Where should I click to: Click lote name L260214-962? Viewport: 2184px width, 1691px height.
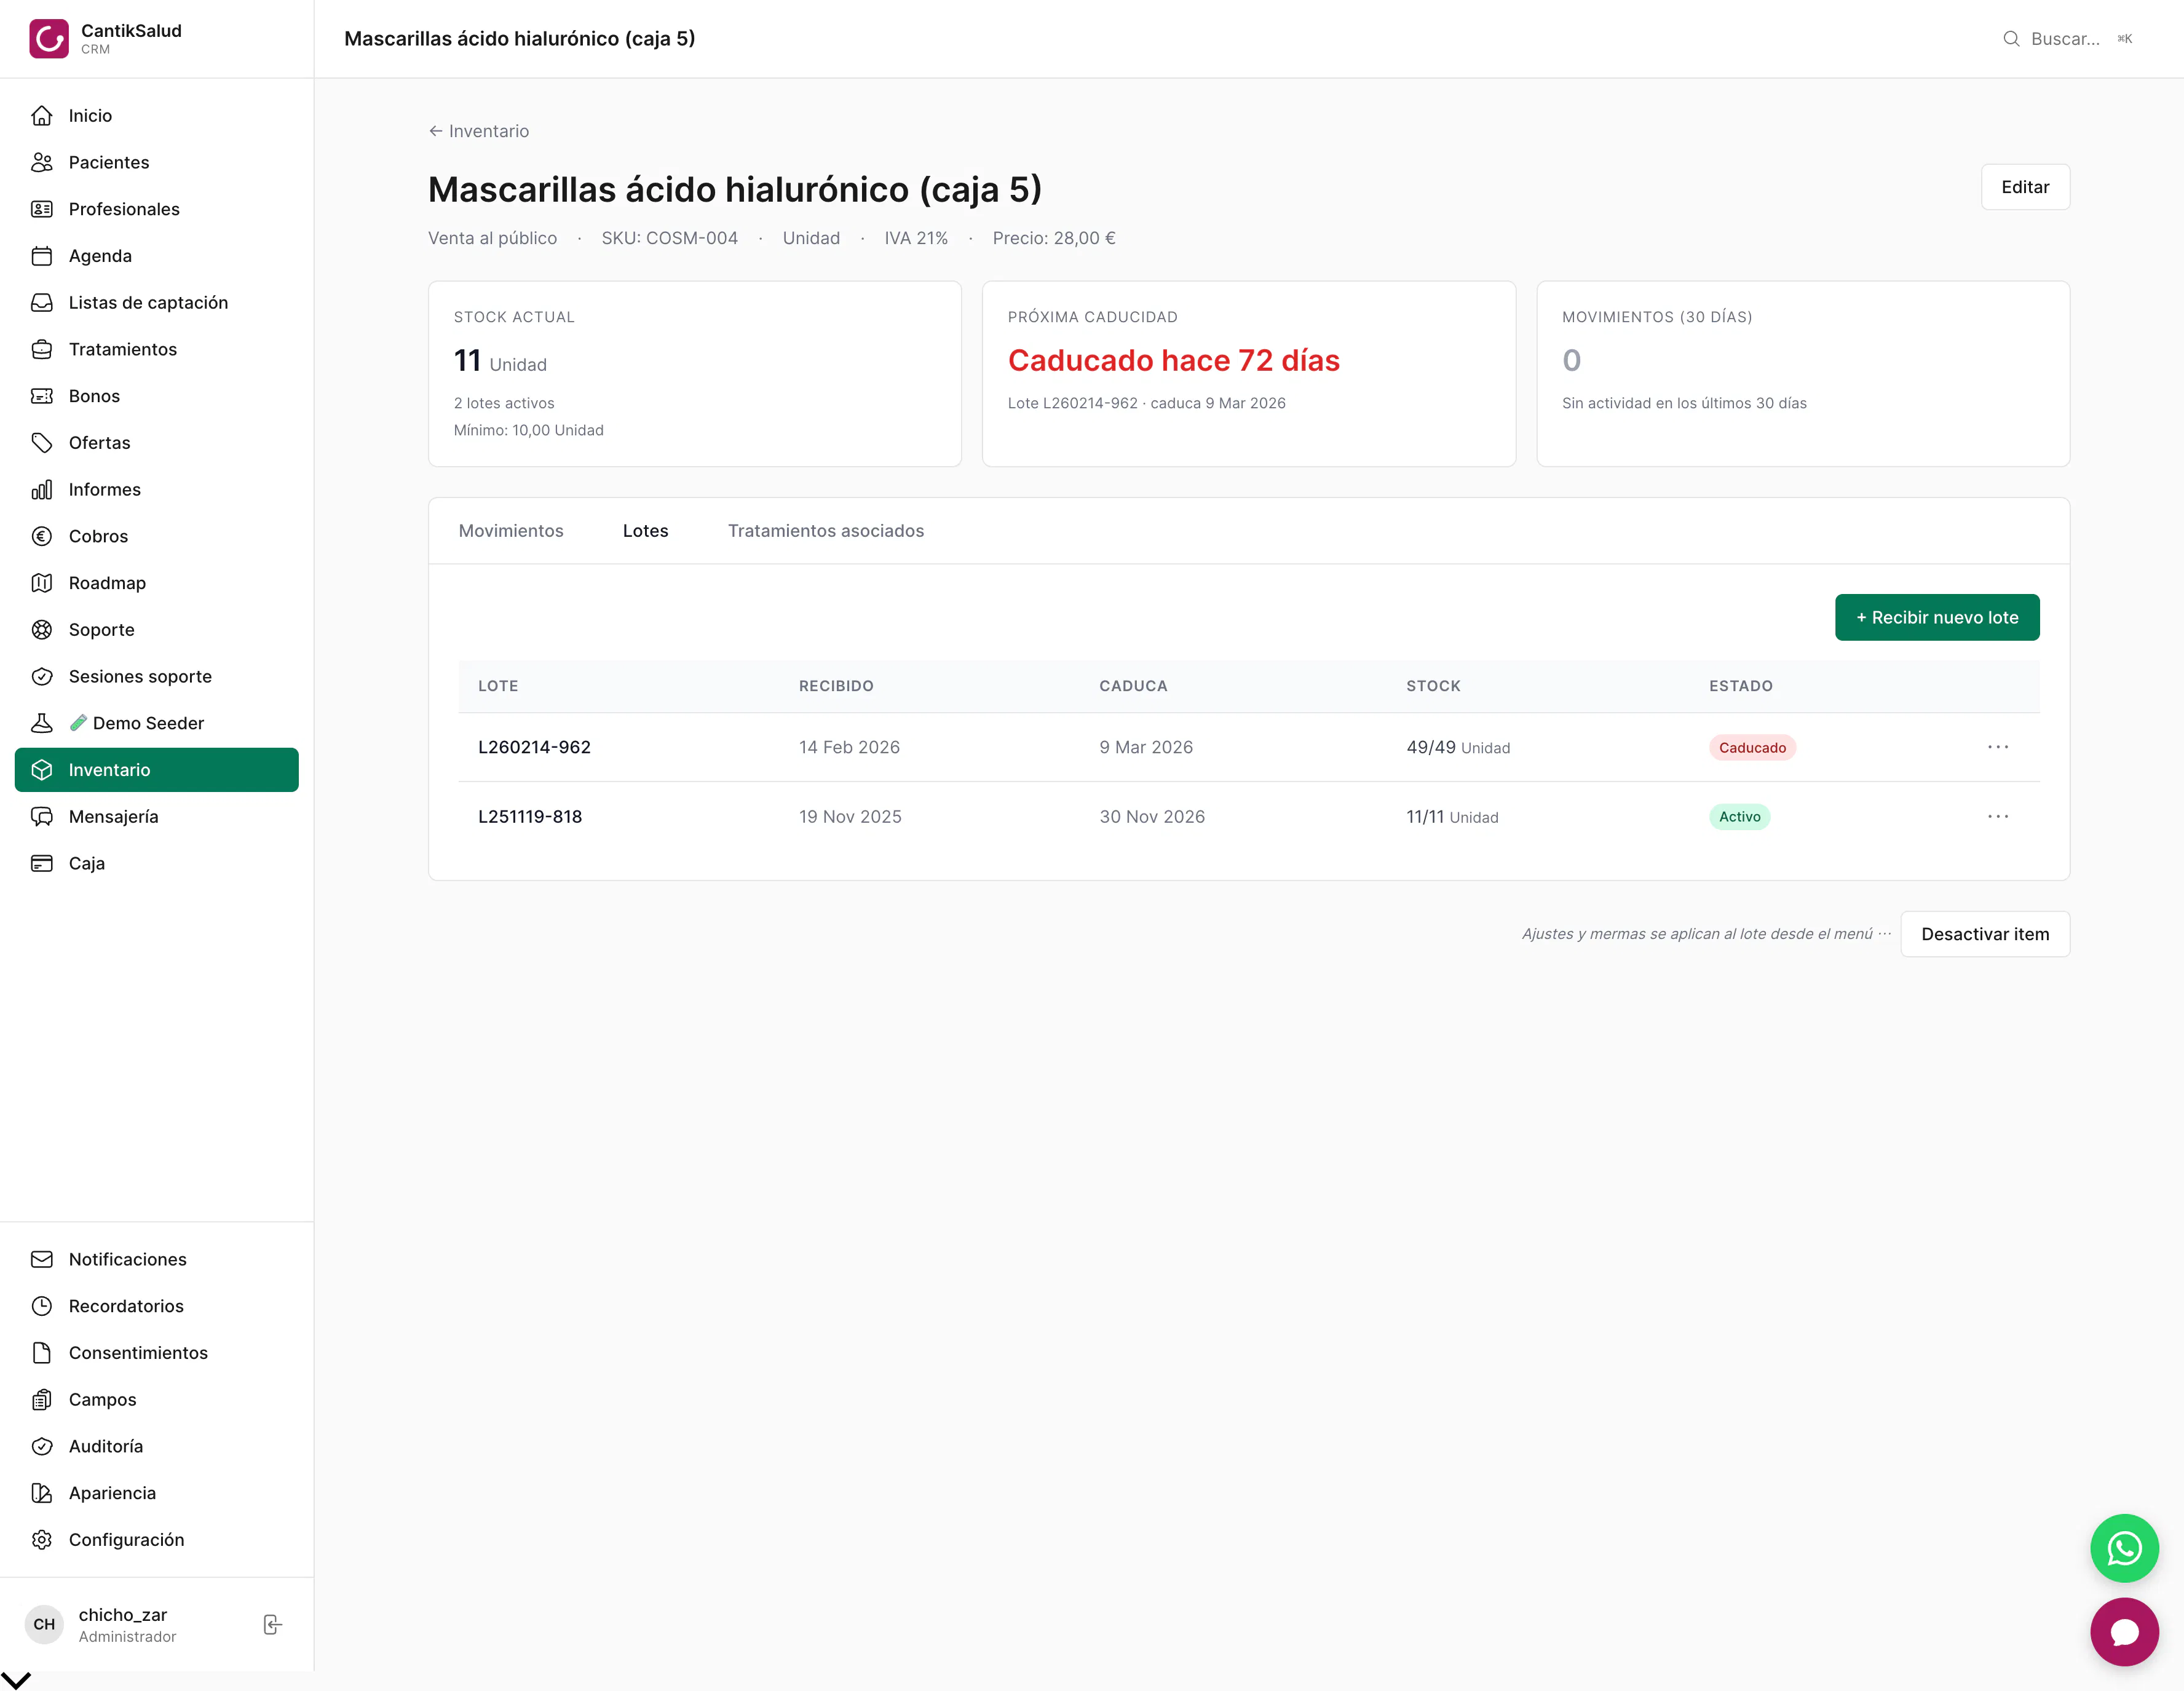[x=534, y=747]
